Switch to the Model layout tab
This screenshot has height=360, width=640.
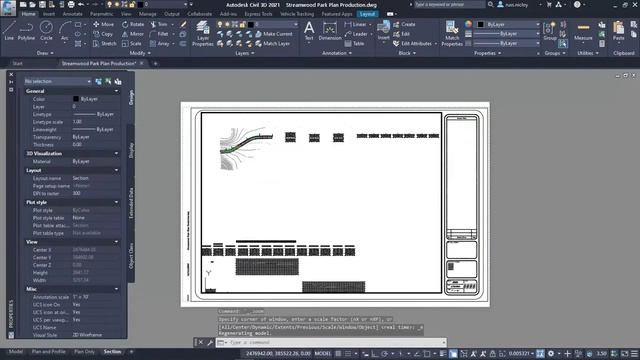[x=16, y=351]
